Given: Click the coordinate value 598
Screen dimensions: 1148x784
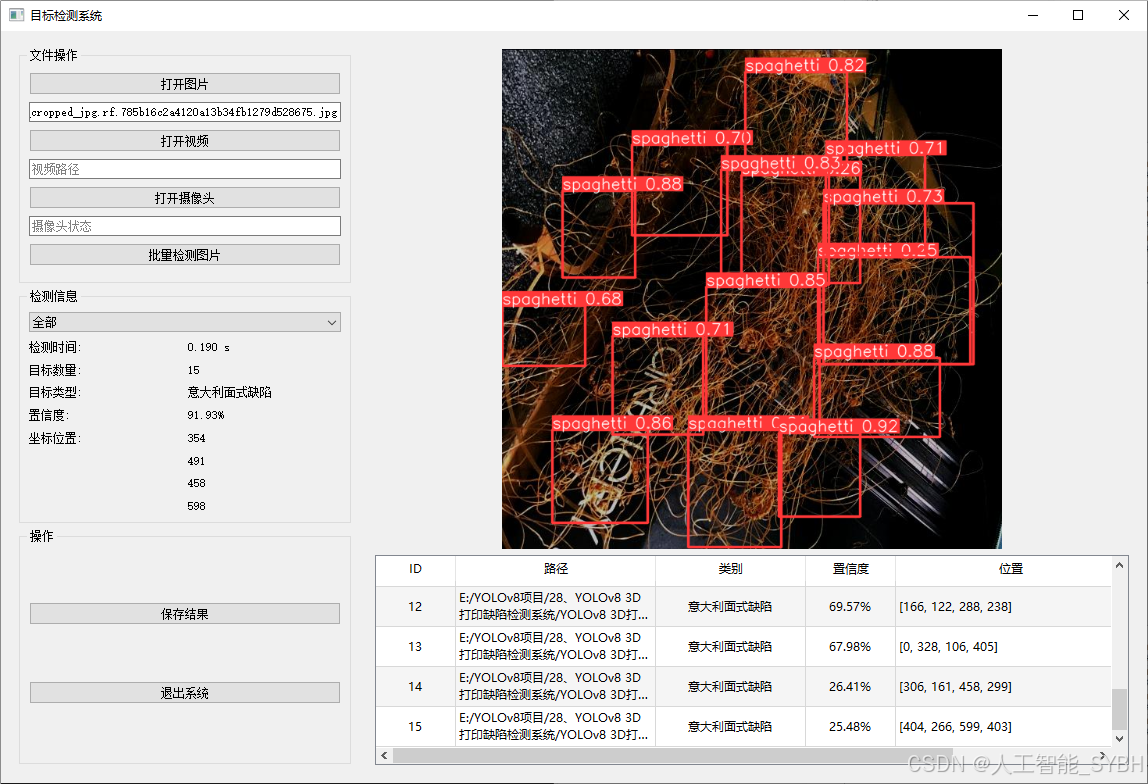Looking at the screenshot, I should 196,506.
